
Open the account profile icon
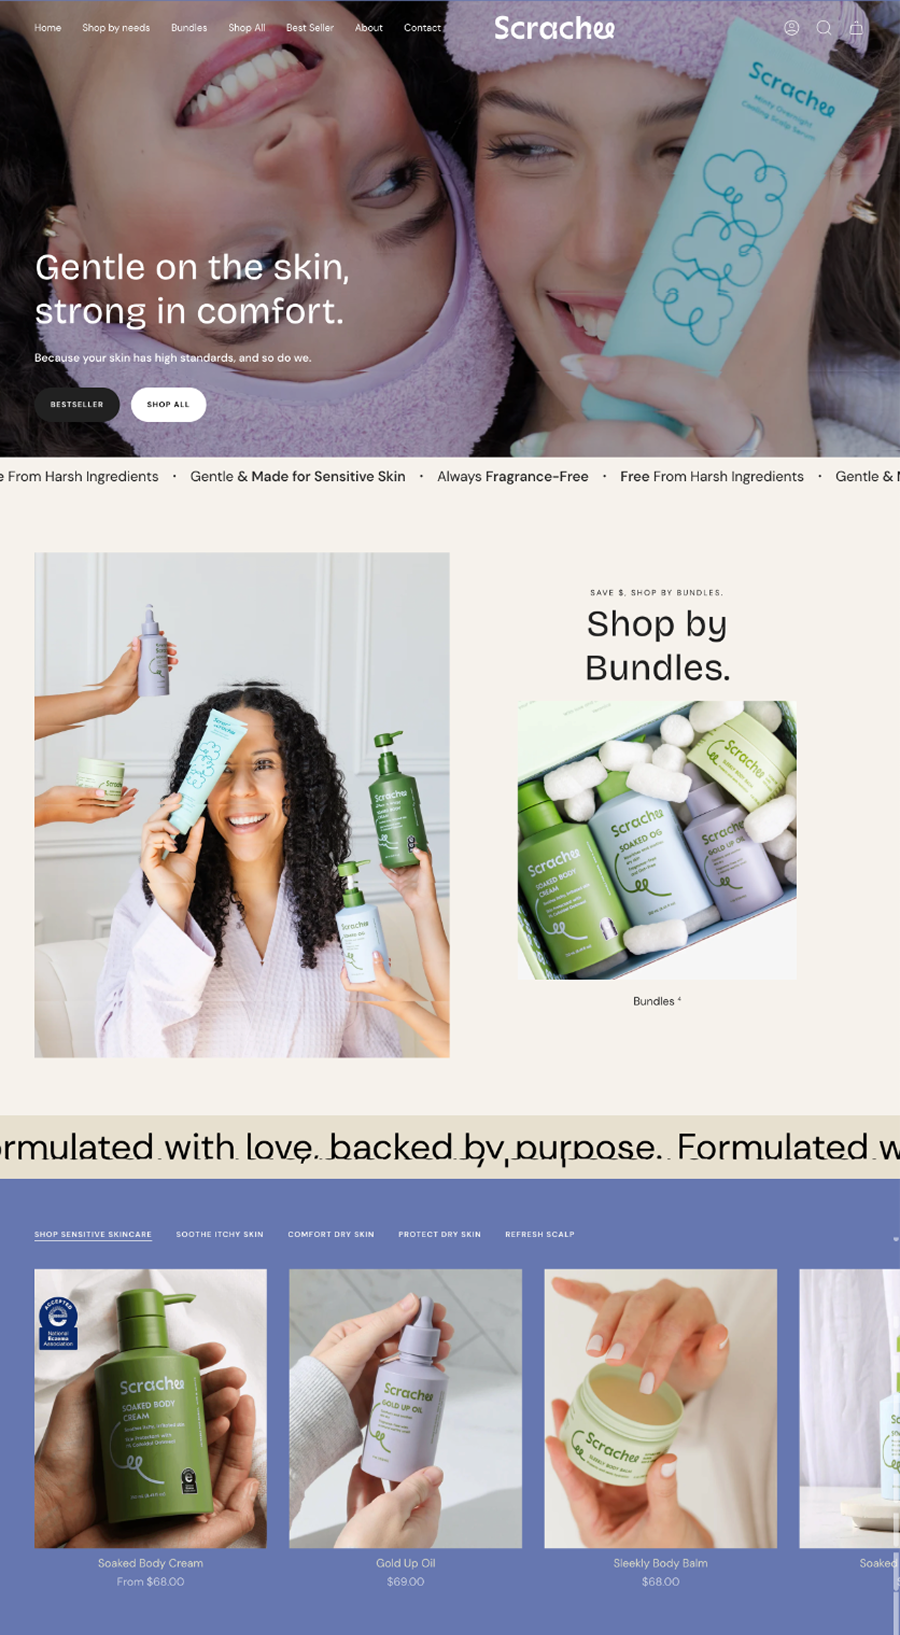click(x=791, y=28)
